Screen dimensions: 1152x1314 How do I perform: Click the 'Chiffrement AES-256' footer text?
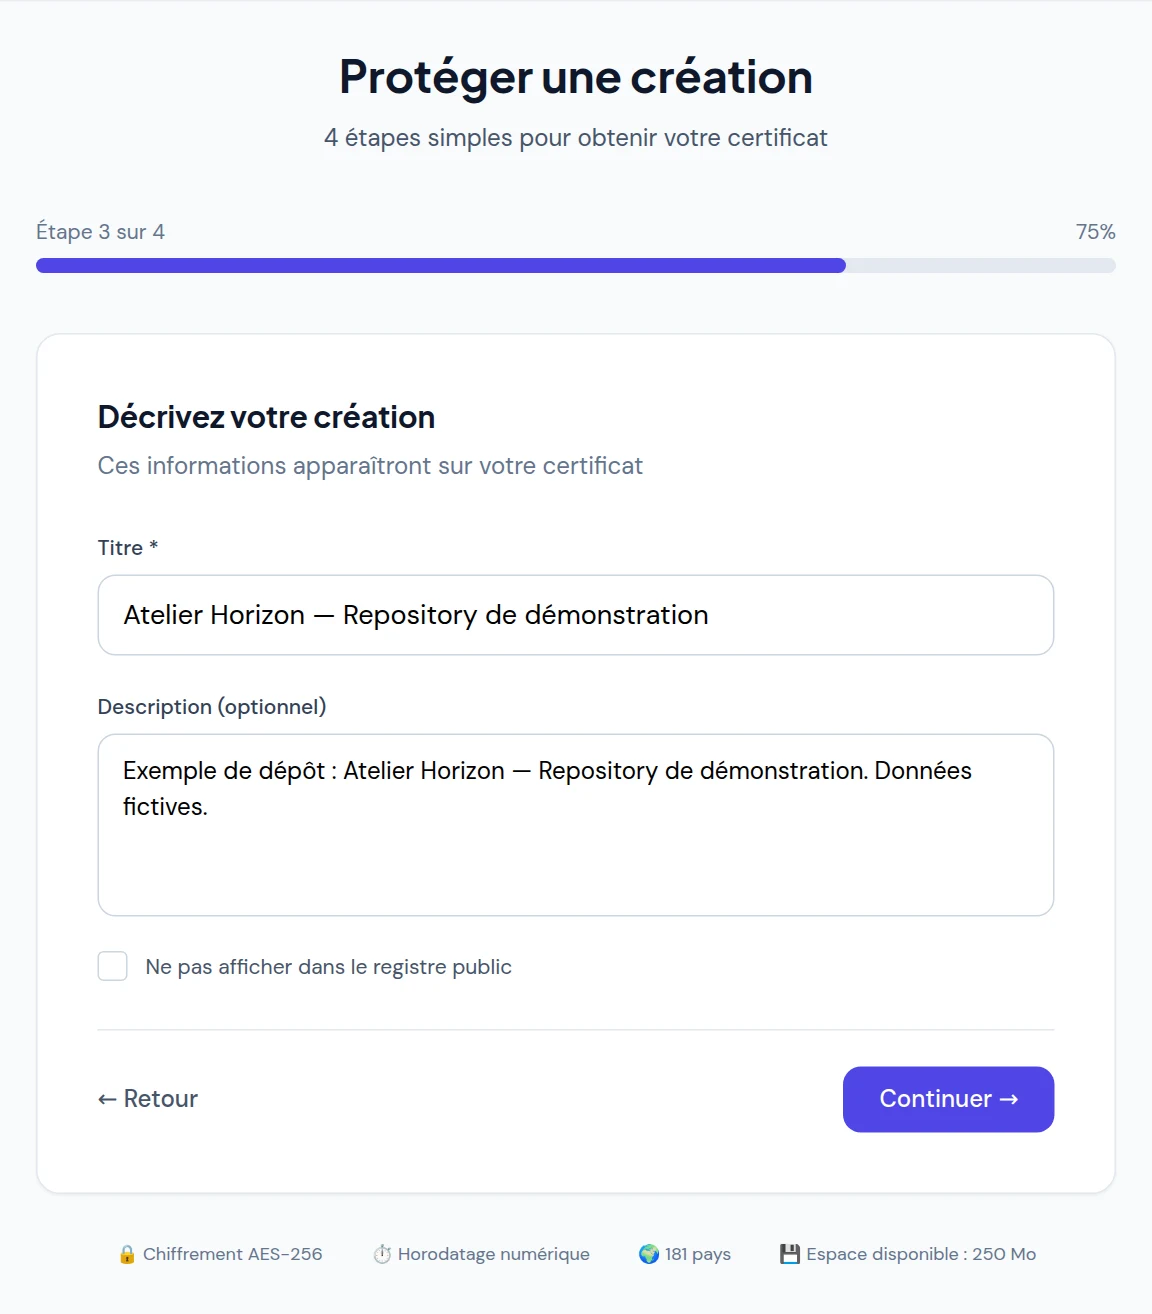coord(232,1254)
